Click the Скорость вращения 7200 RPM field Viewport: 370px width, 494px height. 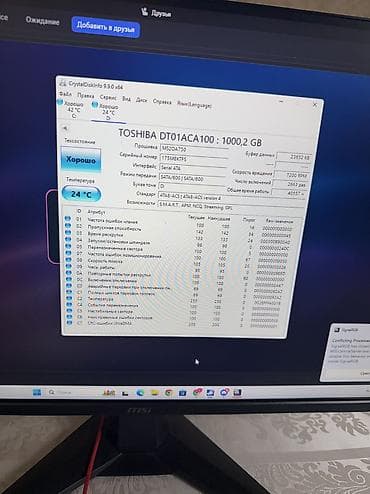pyautogui.click(x=292, y=175)
